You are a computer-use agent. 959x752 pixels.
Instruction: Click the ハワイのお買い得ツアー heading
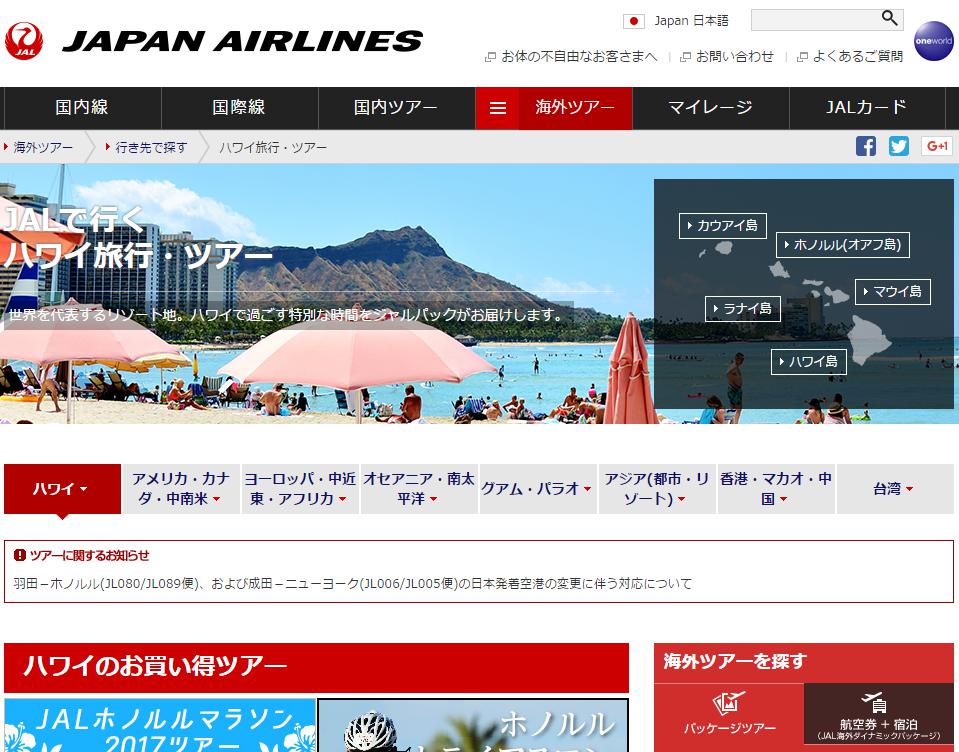pyautogui.click(x=155, y=666)
